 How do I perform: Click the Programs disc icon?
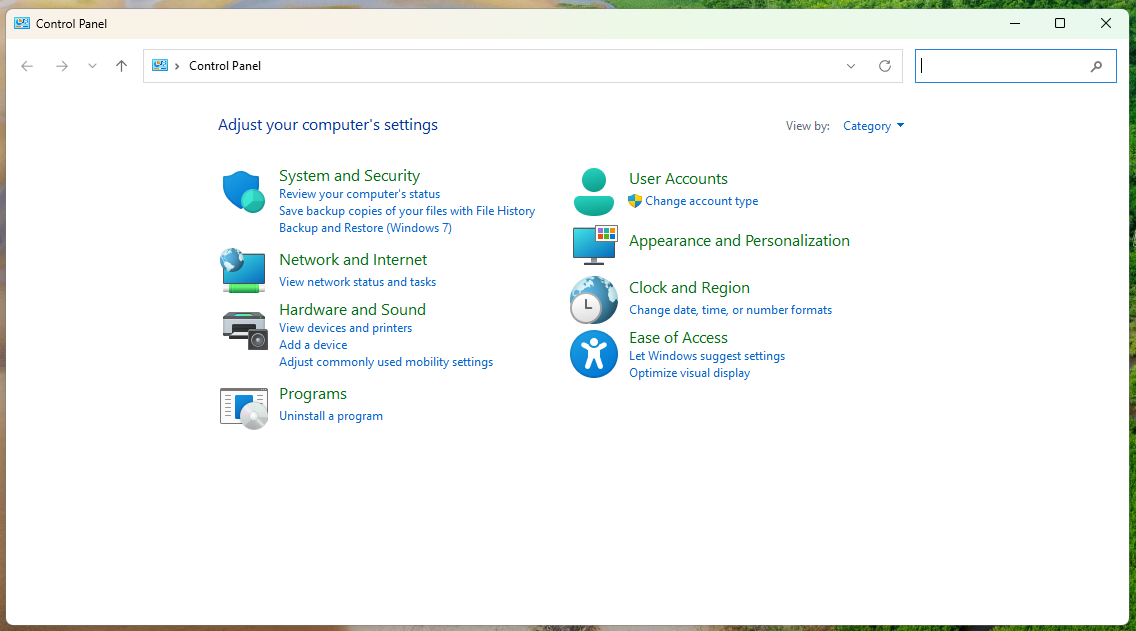[243, 409]
